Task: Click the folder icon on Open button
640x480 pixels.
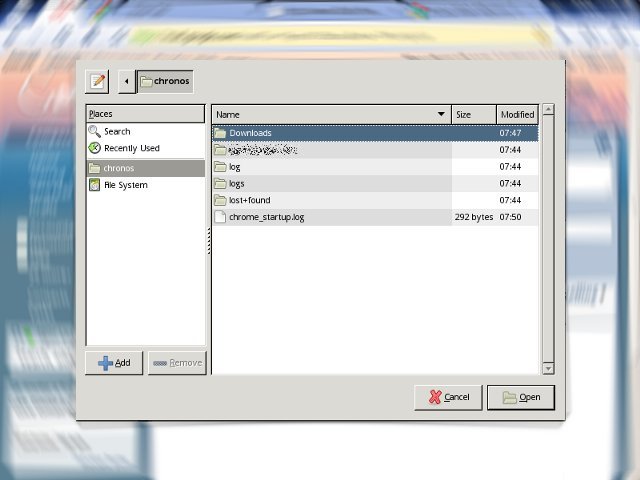Action: click(509, 397)
